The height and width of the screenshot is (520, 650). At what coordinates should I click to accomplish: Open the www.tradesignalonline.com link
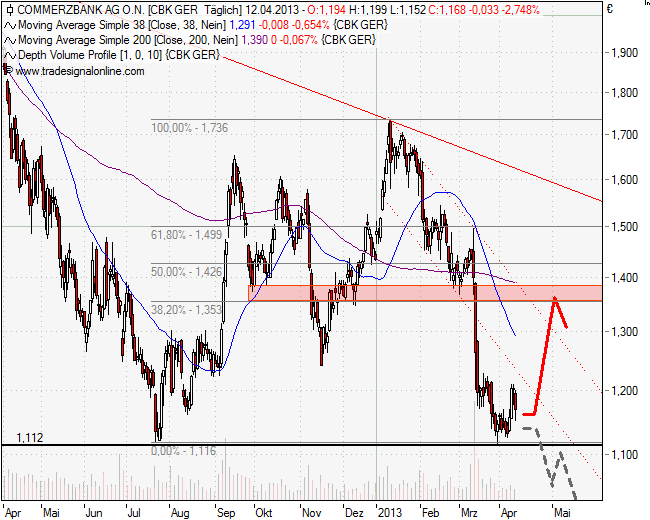click(80, 71)
